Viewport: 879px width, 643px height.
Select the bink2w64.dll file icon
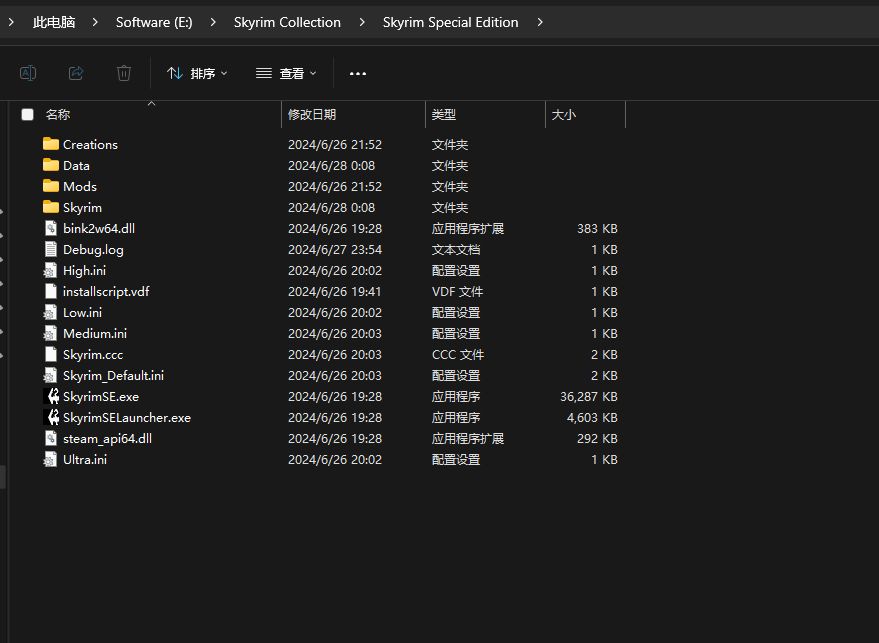point(50,228)
